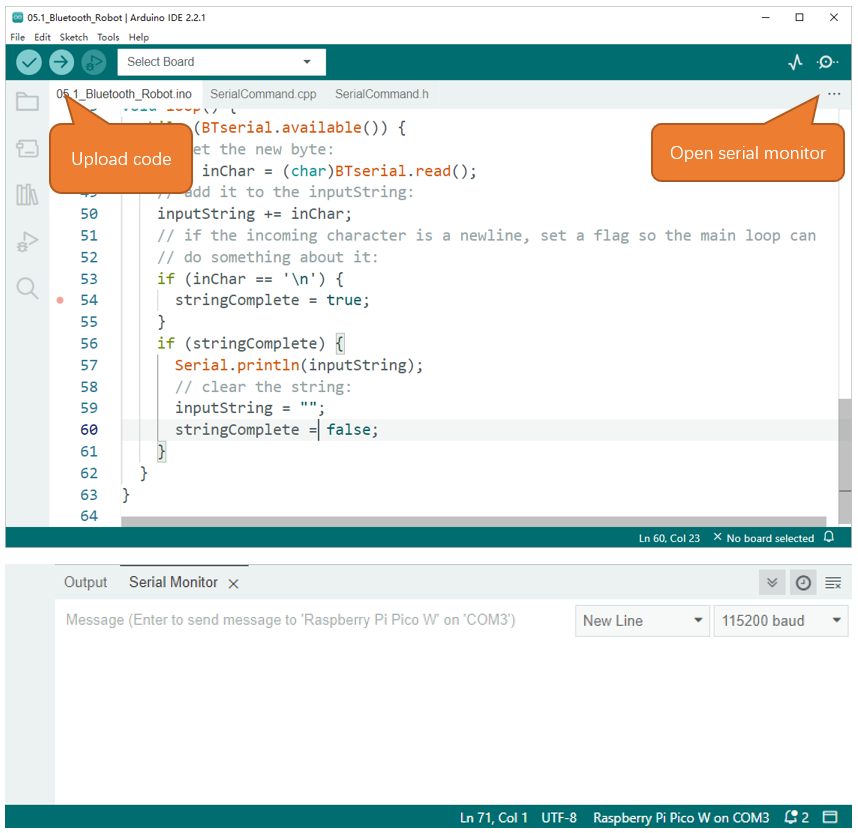This screenshot has width=858, height=833.
Task: Click the horizontal editor scrollbar
Action: coord(474,521)
